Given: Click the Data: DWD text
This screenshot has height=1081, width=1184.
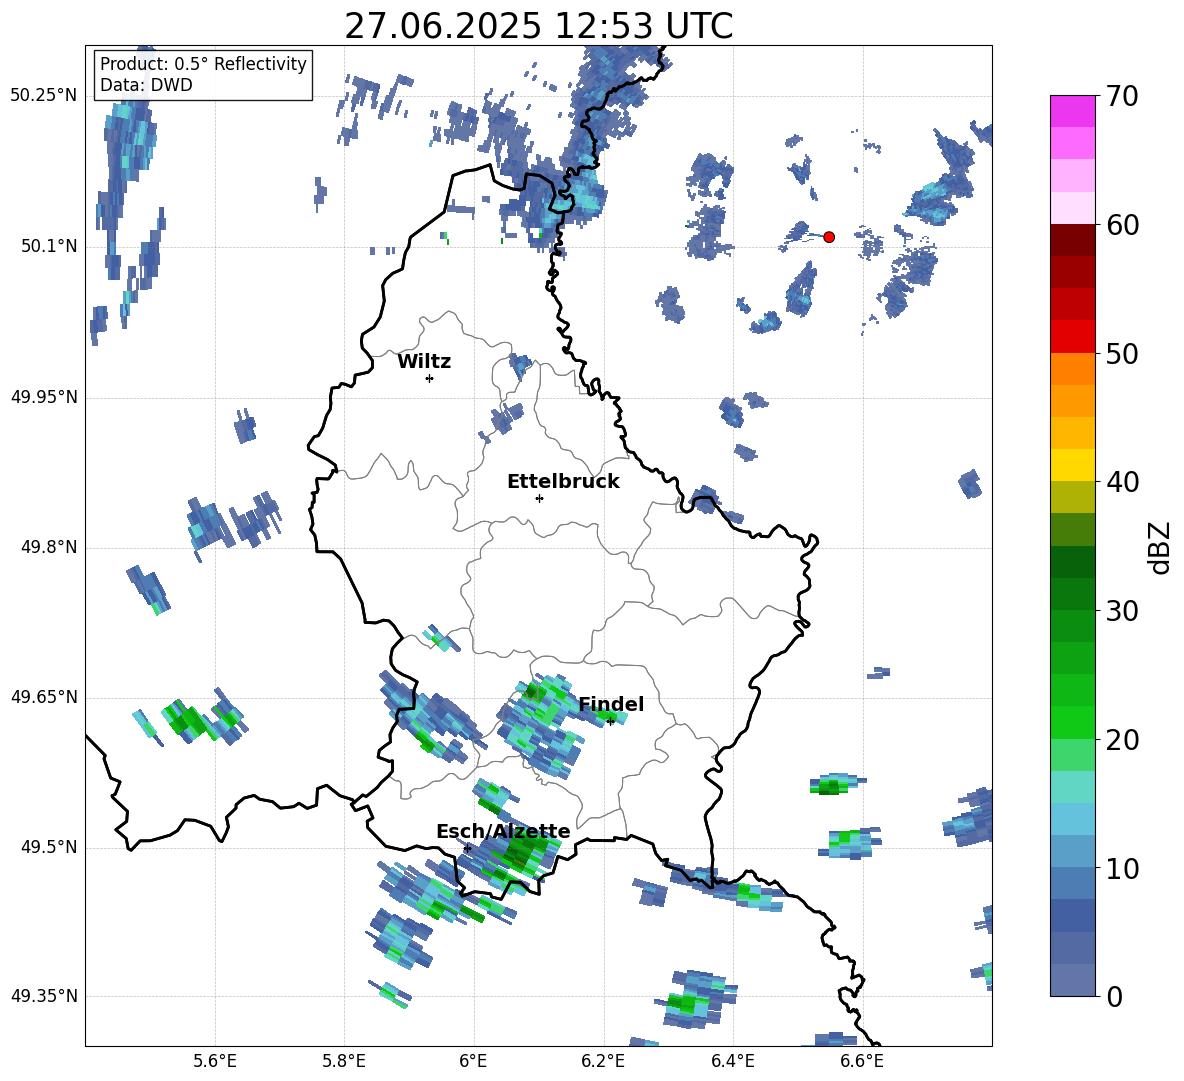Looking at the screenshot, I should (x=146, y=85).
